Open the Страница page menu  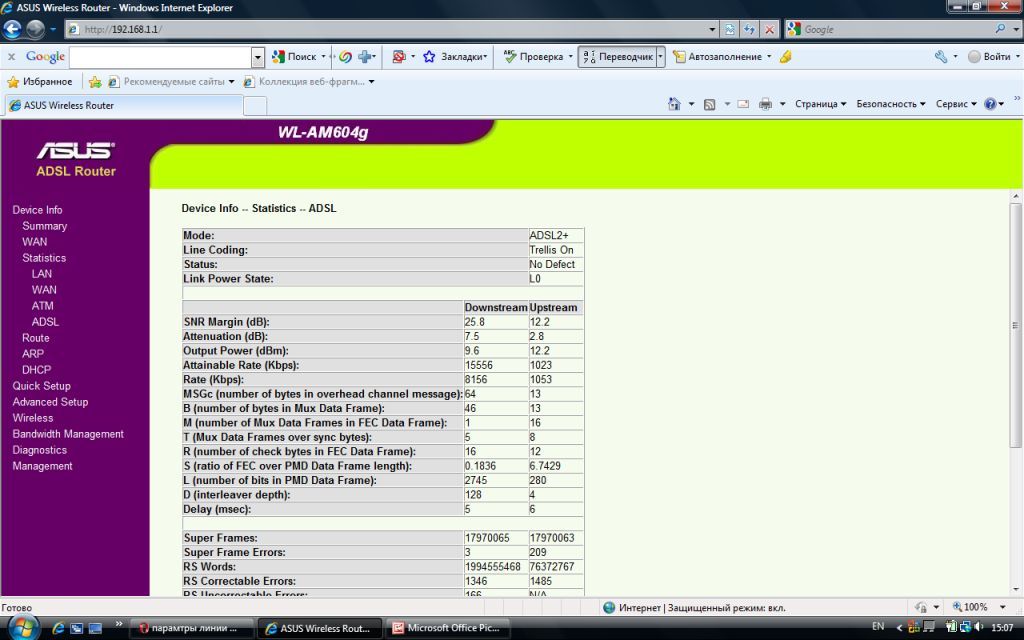(820, 104)
